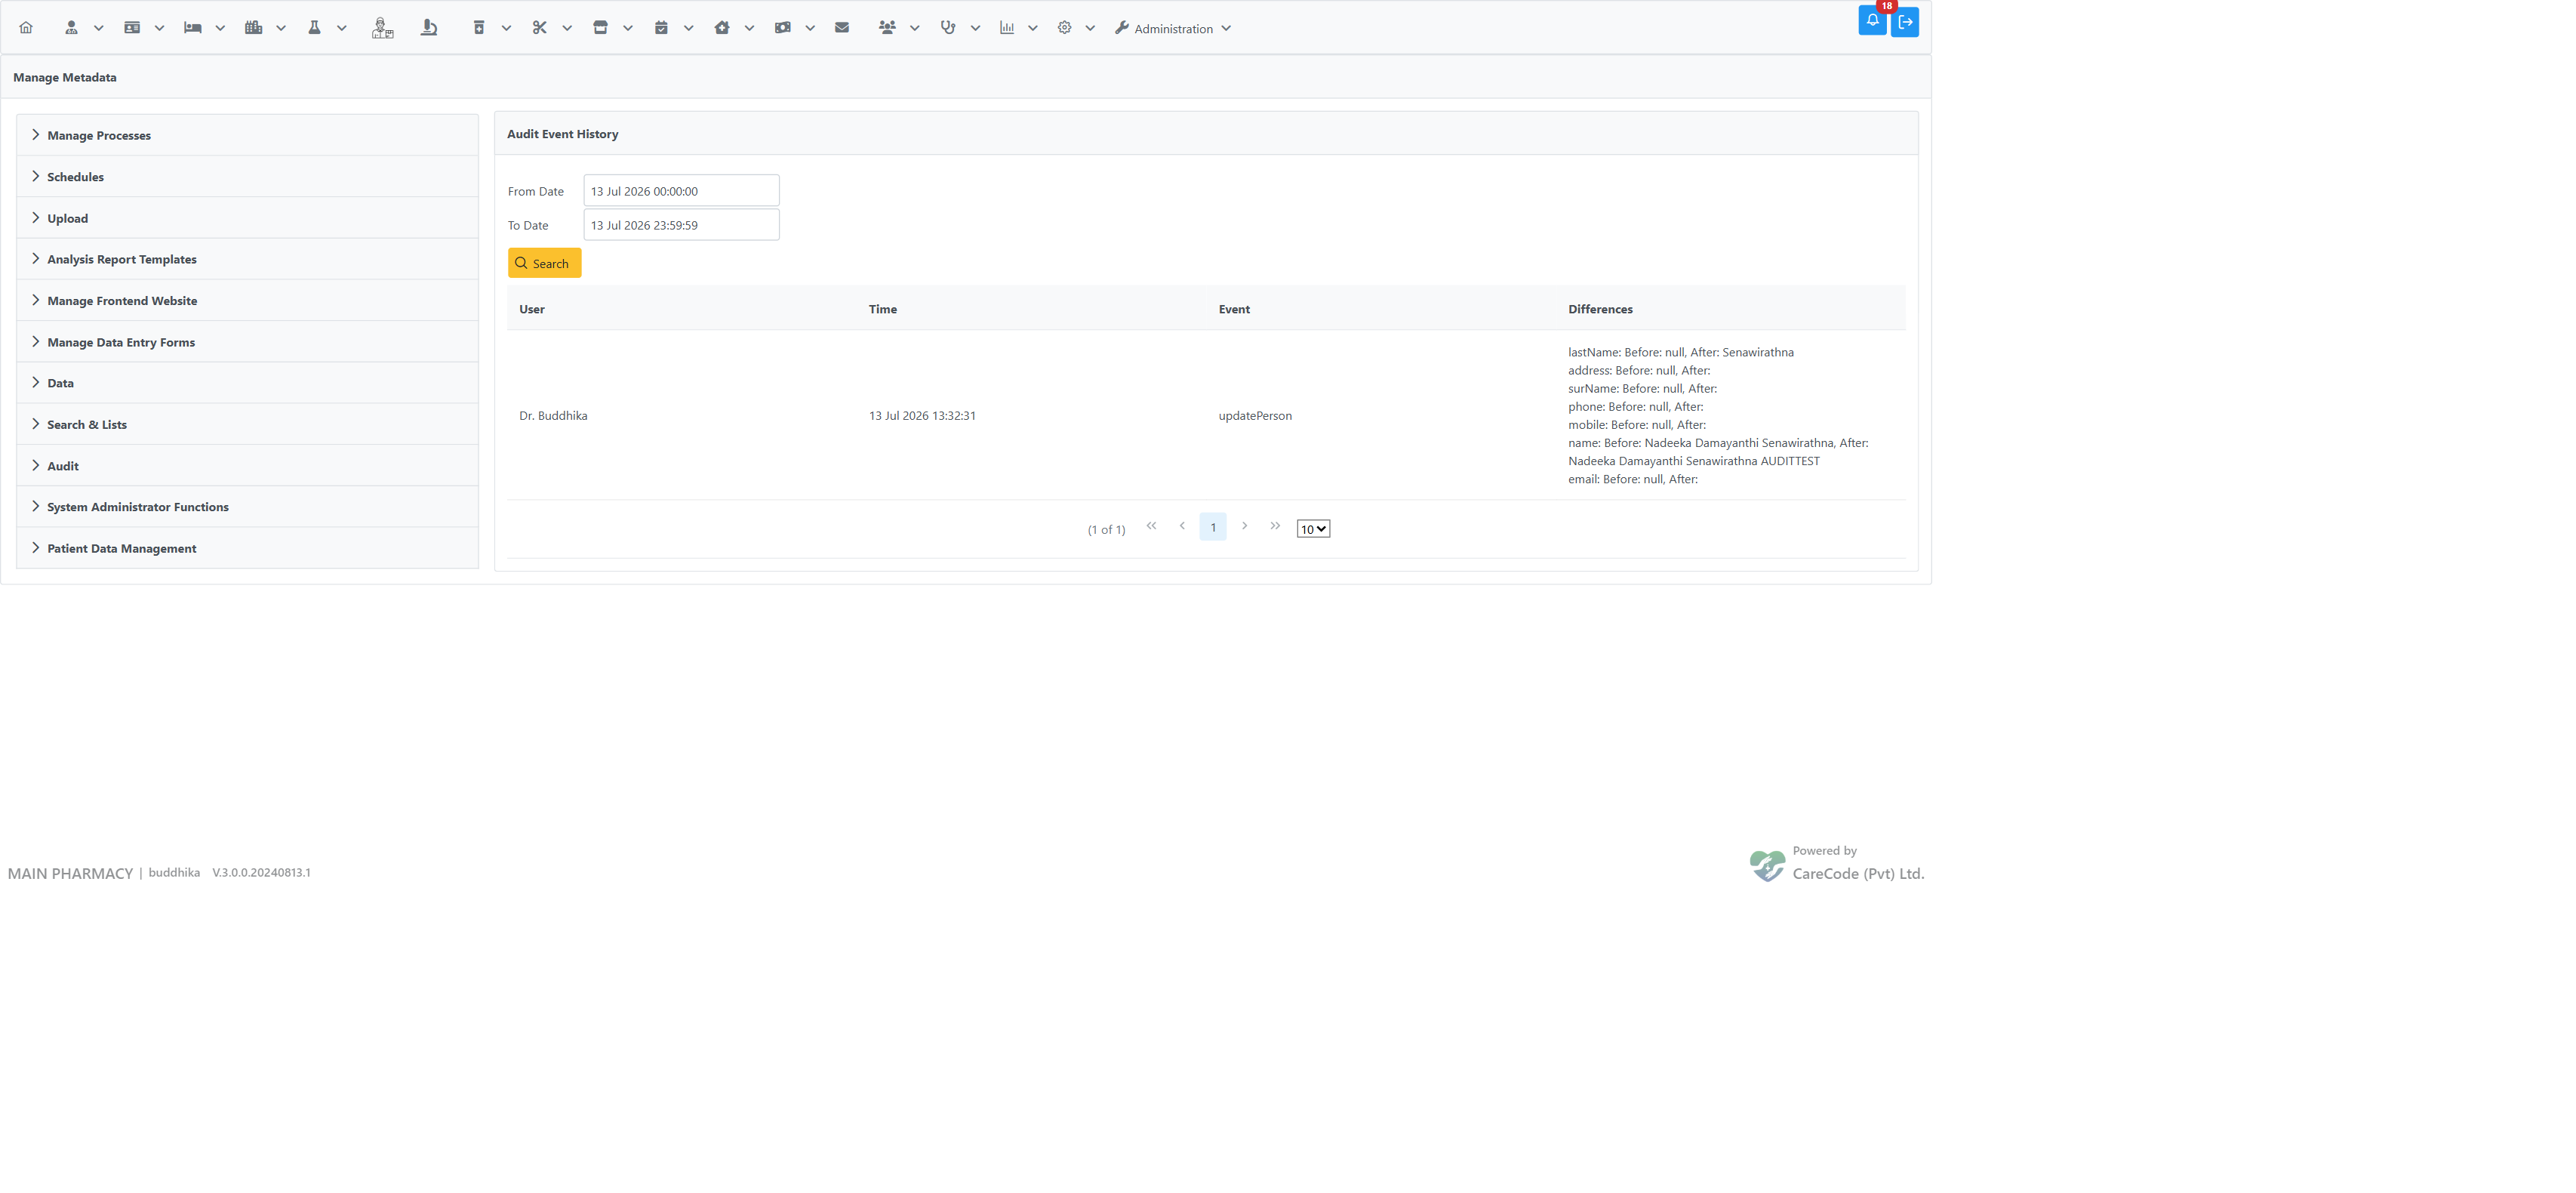Image resolution: width=2576 pixels, height=1193 pixels.
Task: Expand the Audit section
Action: click(x=247, y=466)
